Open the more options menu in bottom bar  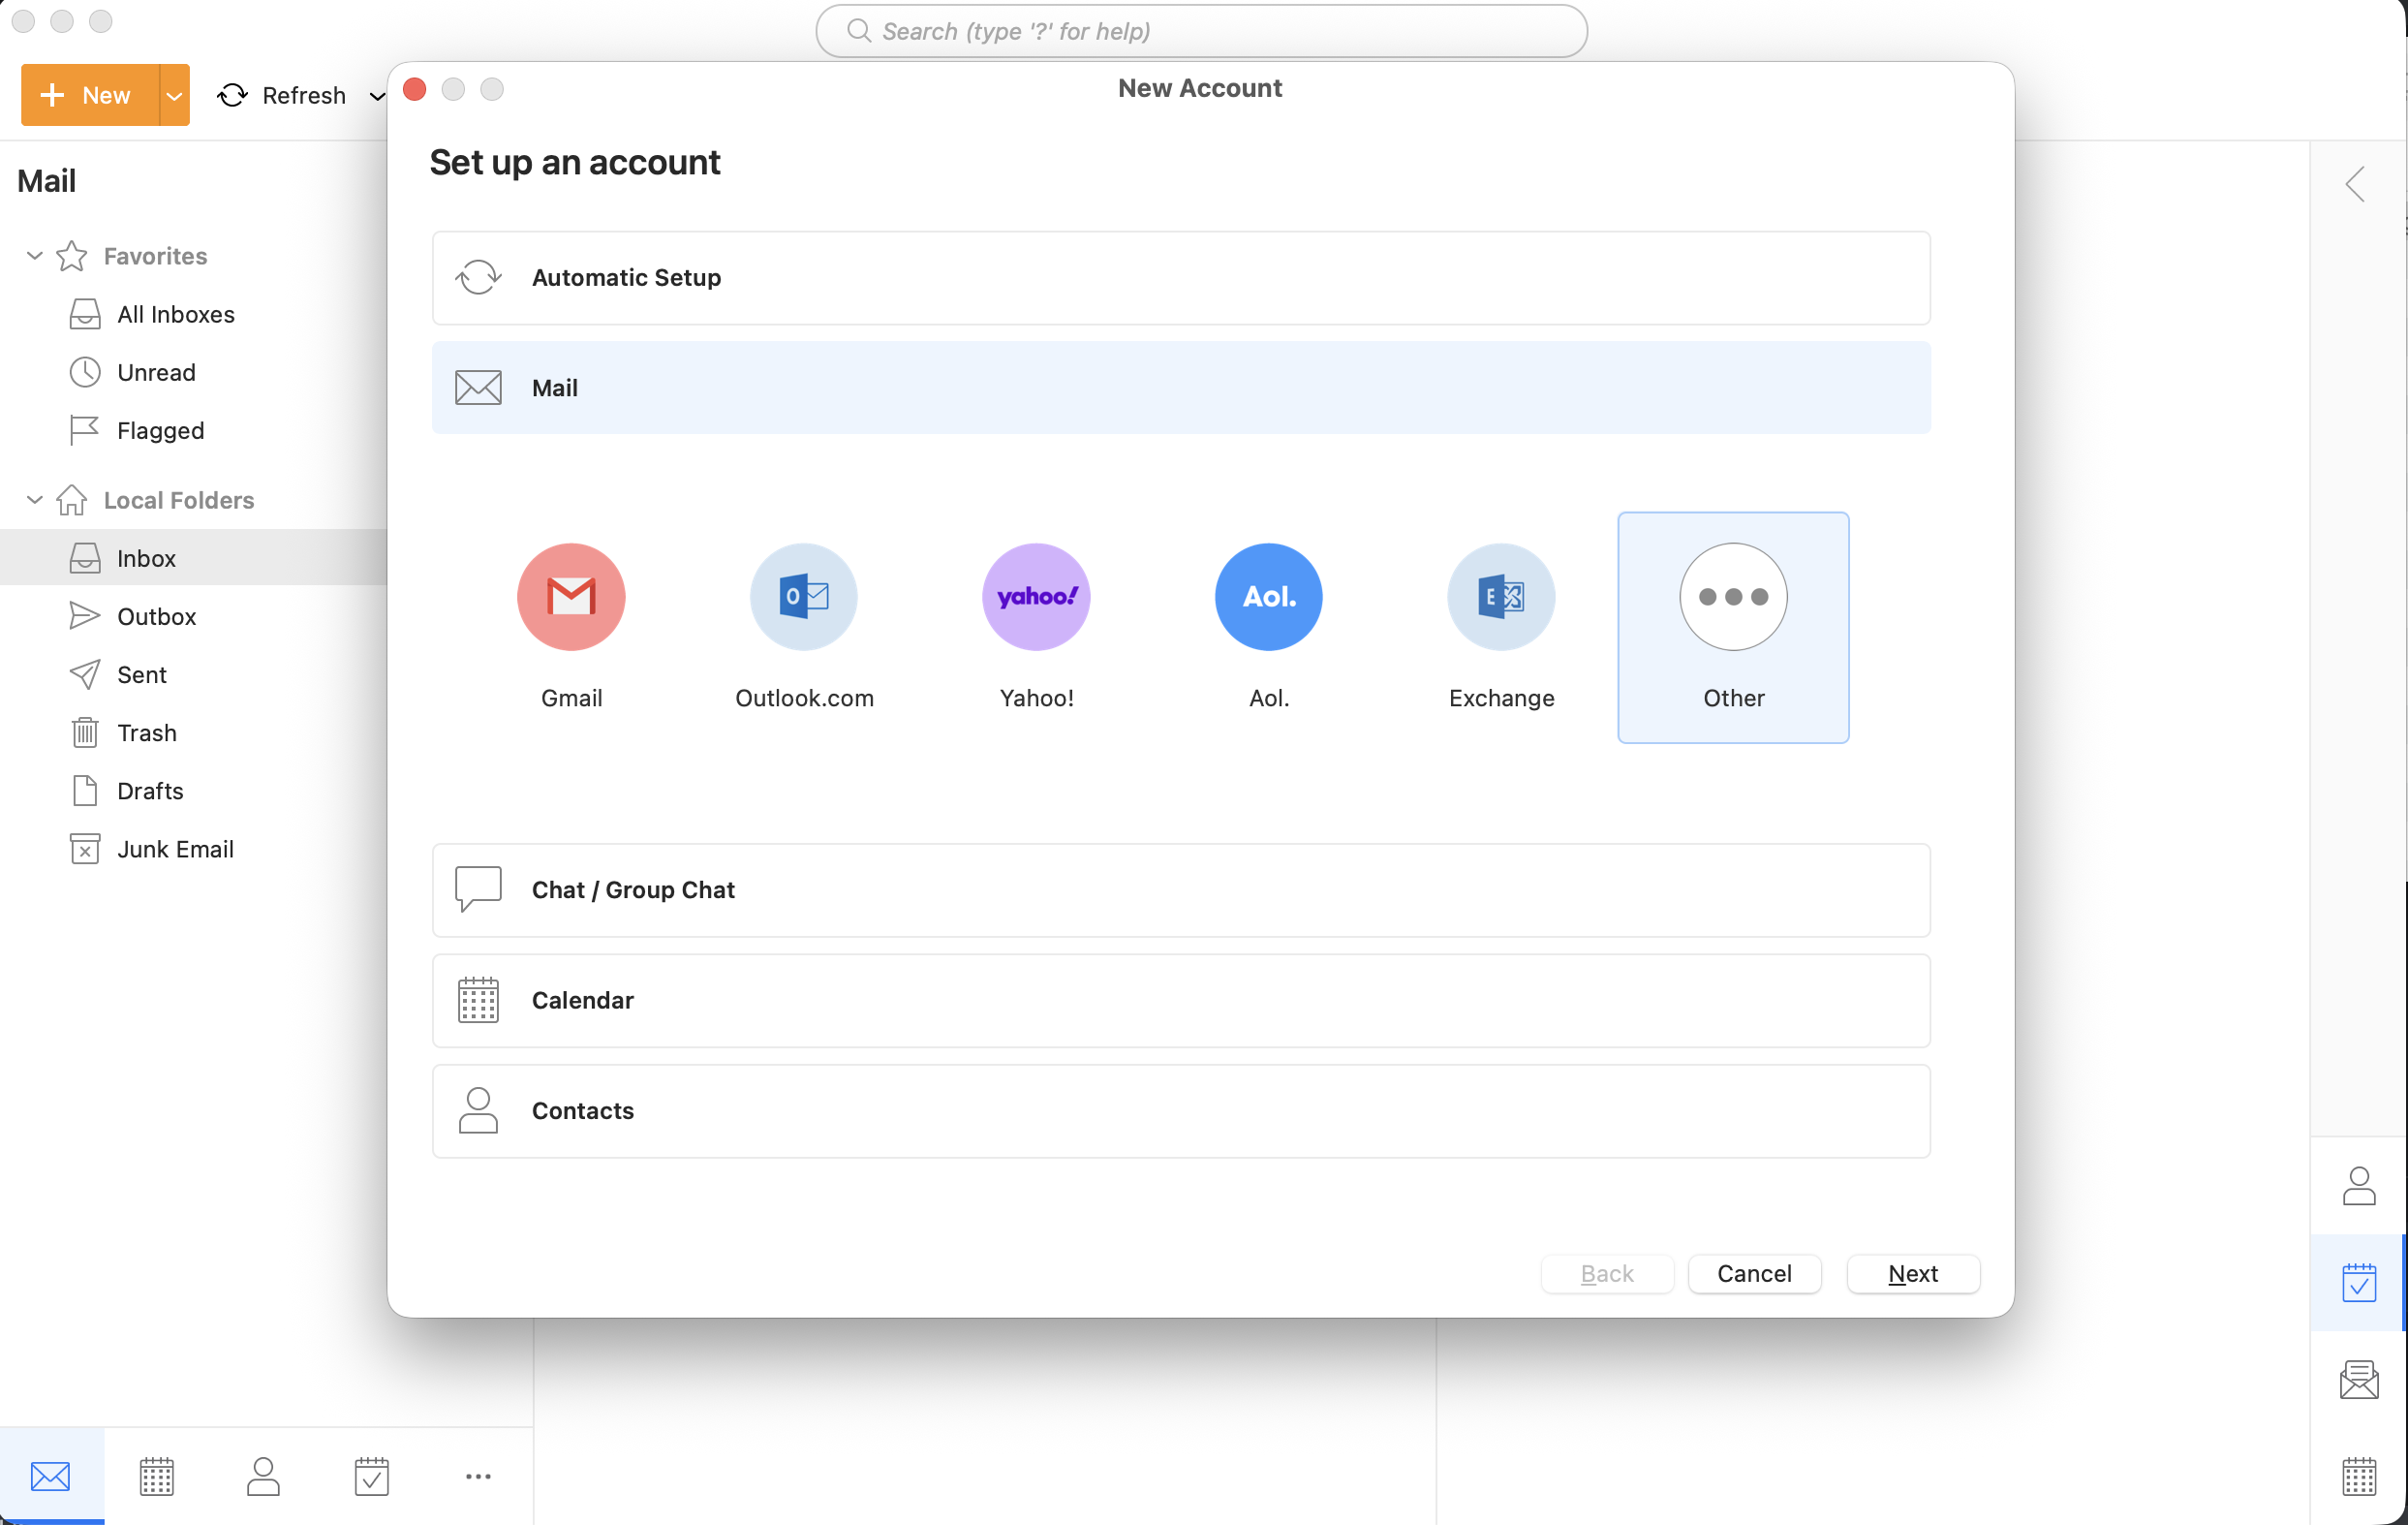pos(479,1476)
